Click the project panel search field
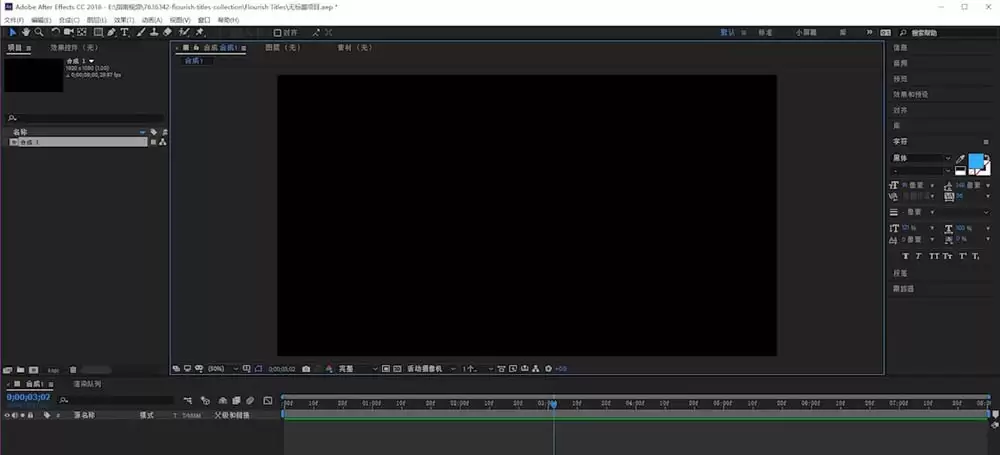Image resolution: width=1000 pixels, height=455 pixels. [x=85, y=118]
